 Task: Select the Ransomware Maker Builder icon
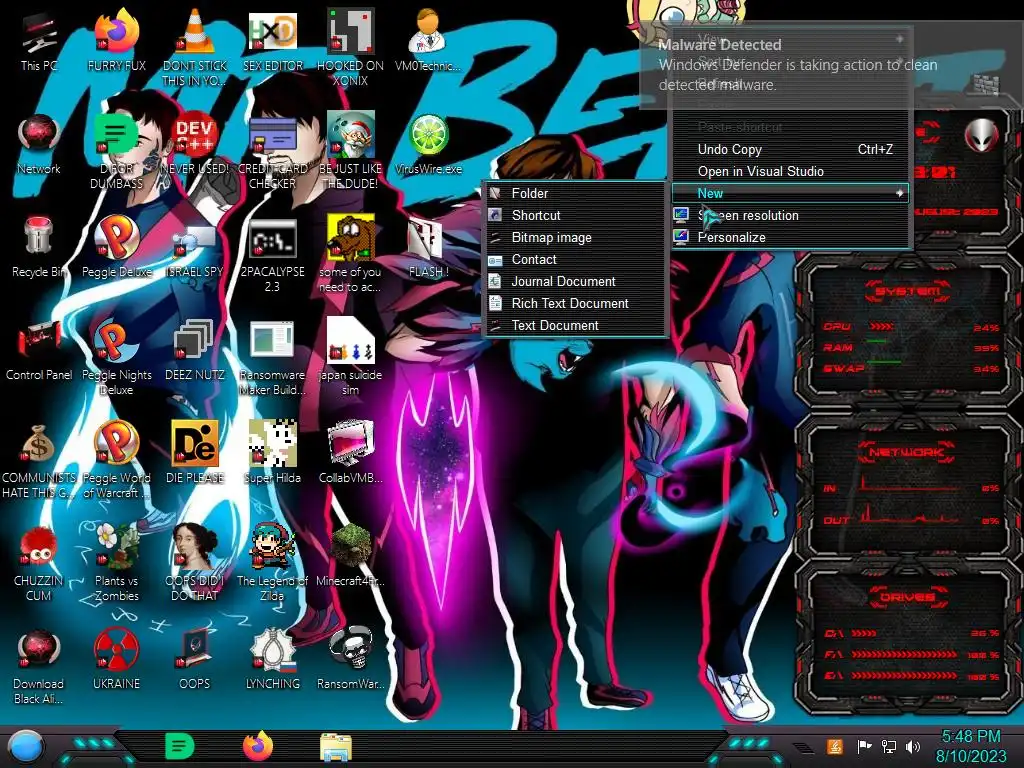(272, 358)
